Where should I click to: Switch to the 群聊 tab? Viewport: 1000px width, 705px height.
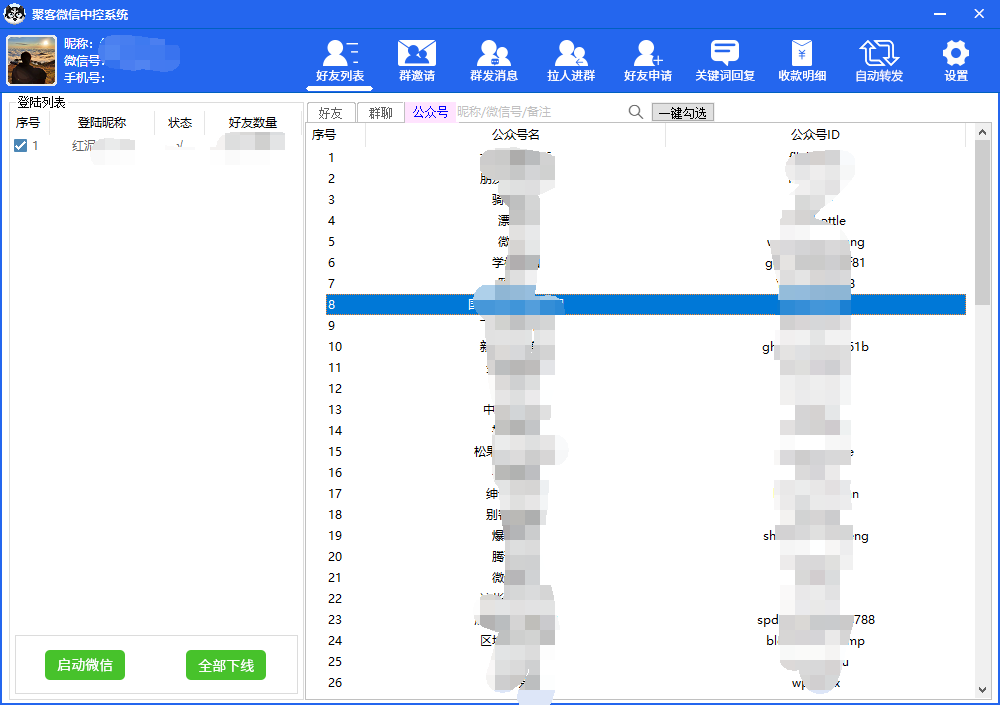coord(381,112)
